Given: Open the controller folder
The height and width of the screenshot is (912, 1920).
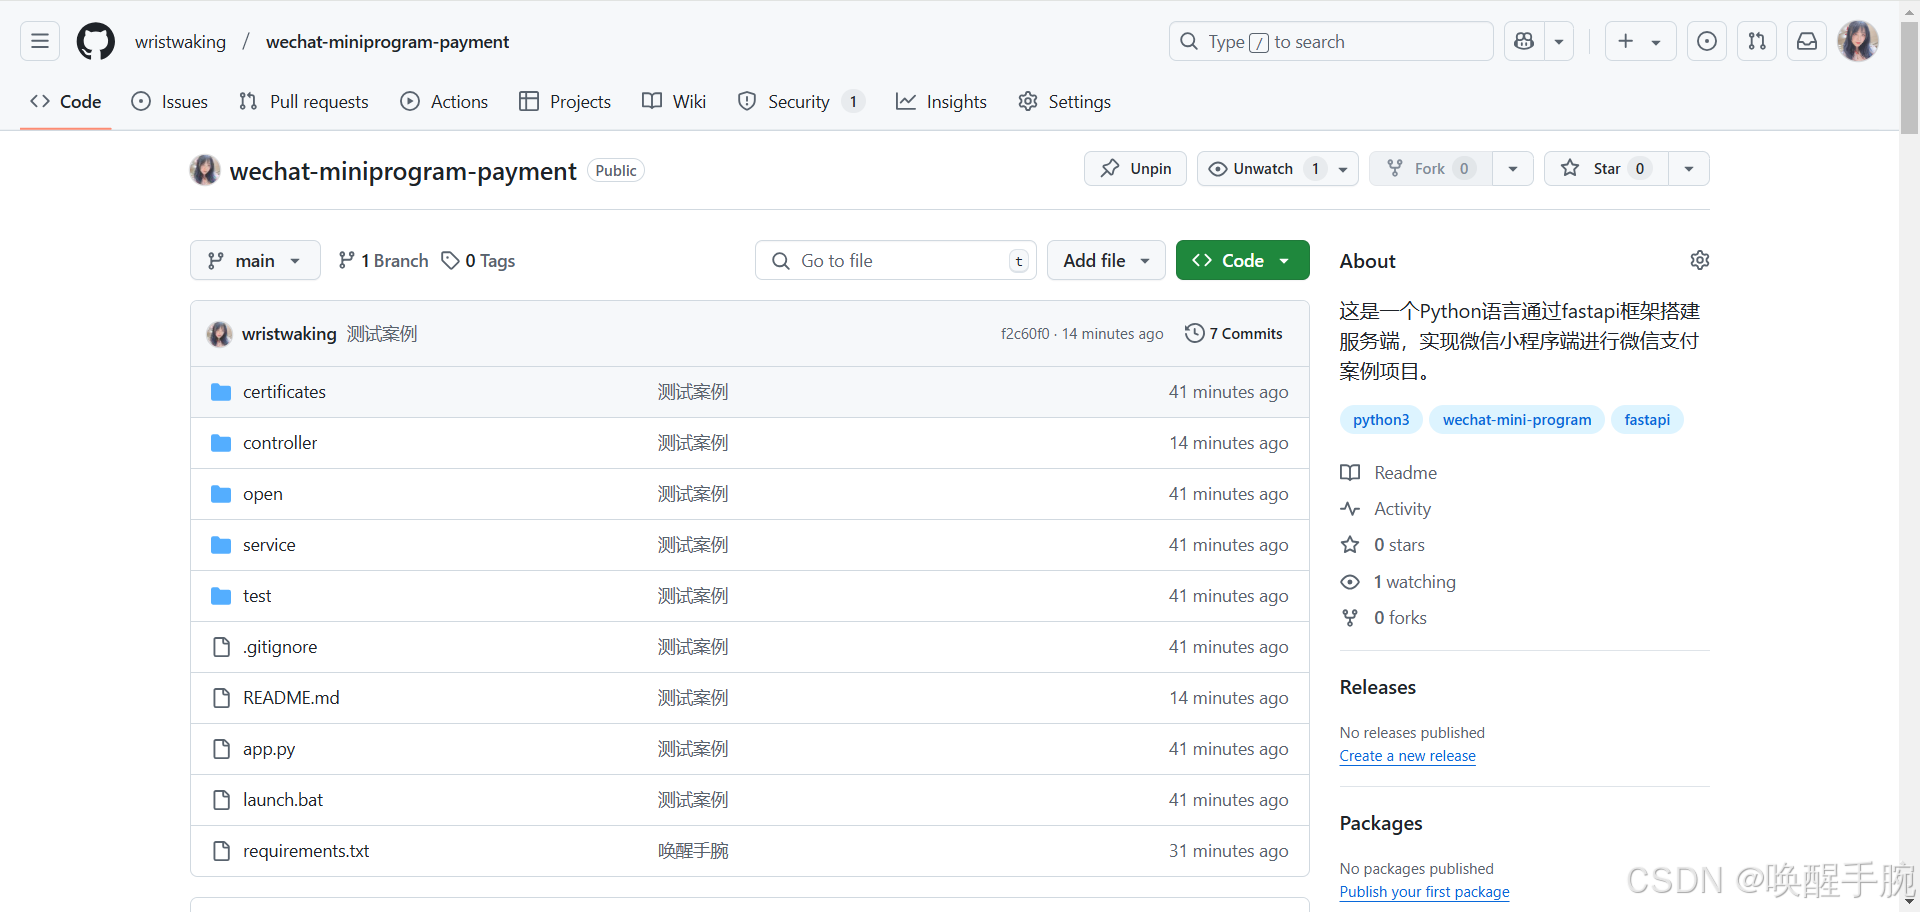Looking at the screenshot, I should point(280,442).
